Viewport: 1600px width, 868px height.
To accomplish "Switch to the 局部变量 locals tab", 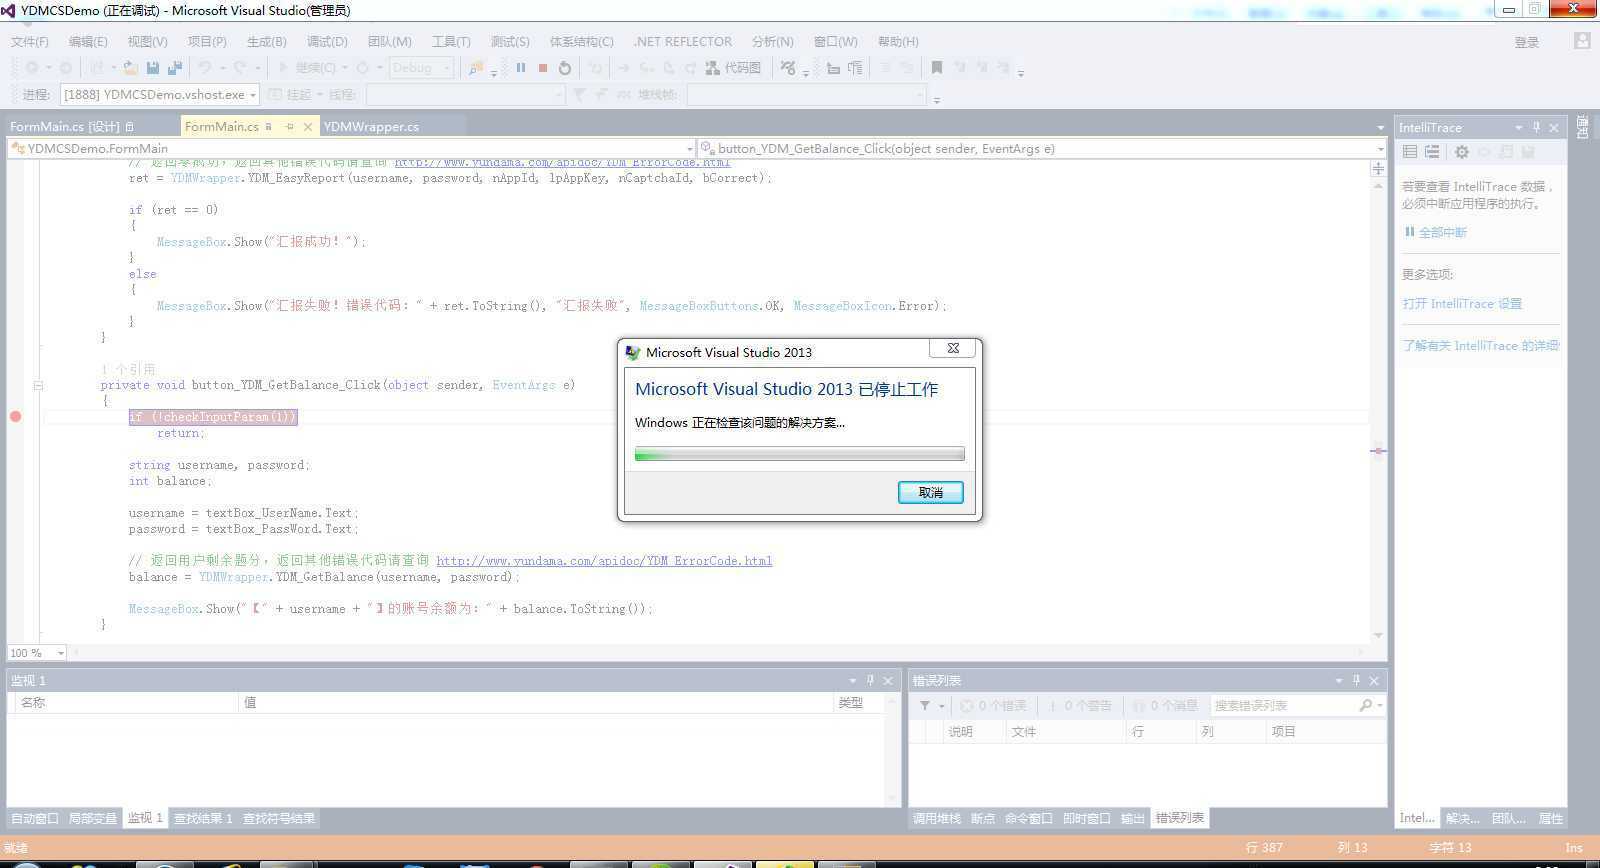I will pyautogui.click(x=92, y=819).
